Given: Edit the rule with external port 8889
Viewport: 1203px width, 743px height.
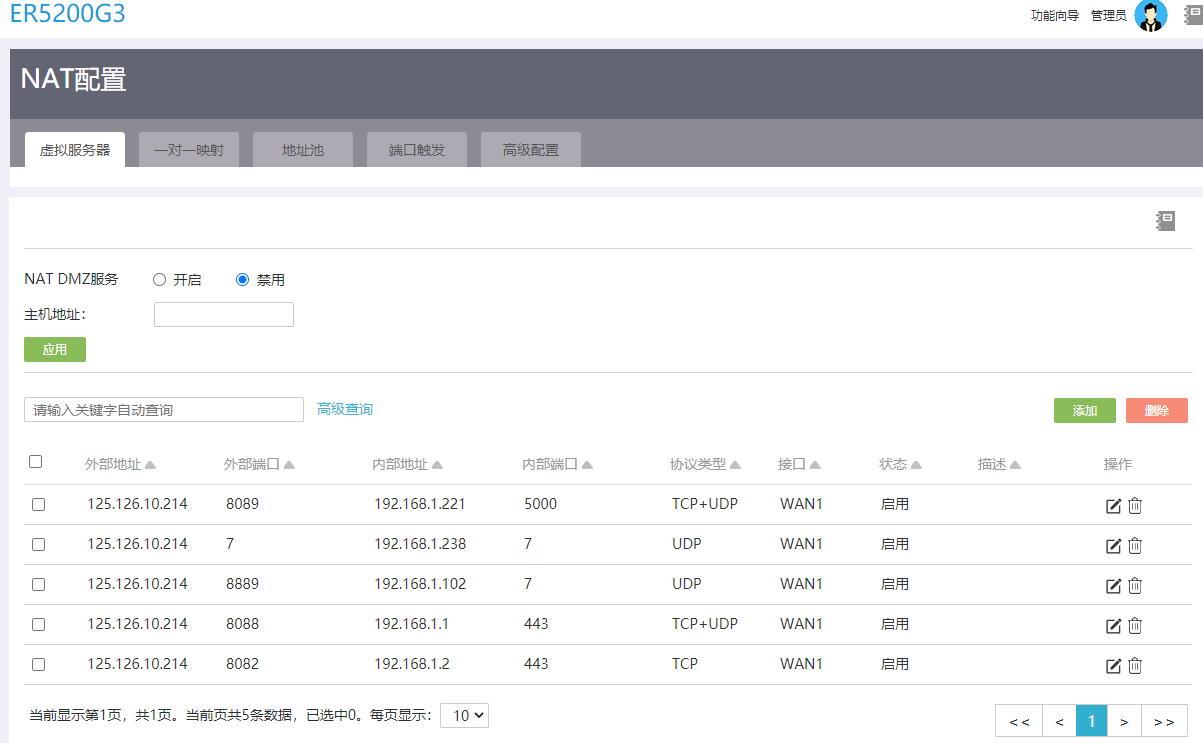Looking at the screenshot, I should [1113, 585].
